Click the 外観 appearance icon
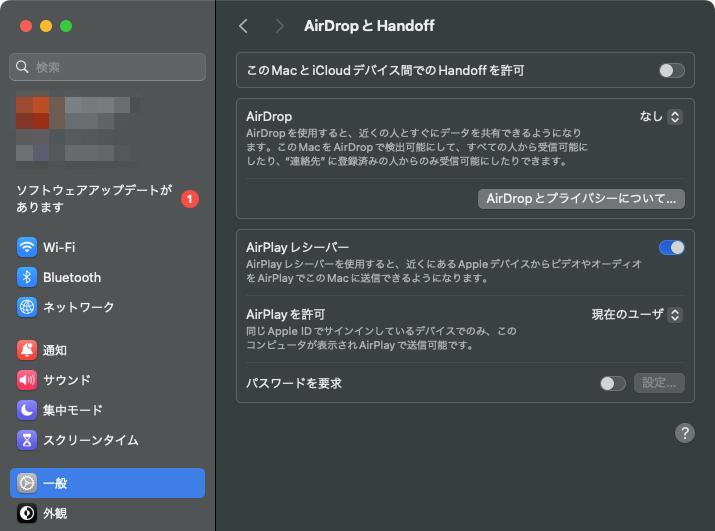The width and height of the screenshot is (715, 531). [x=27, y=513]
